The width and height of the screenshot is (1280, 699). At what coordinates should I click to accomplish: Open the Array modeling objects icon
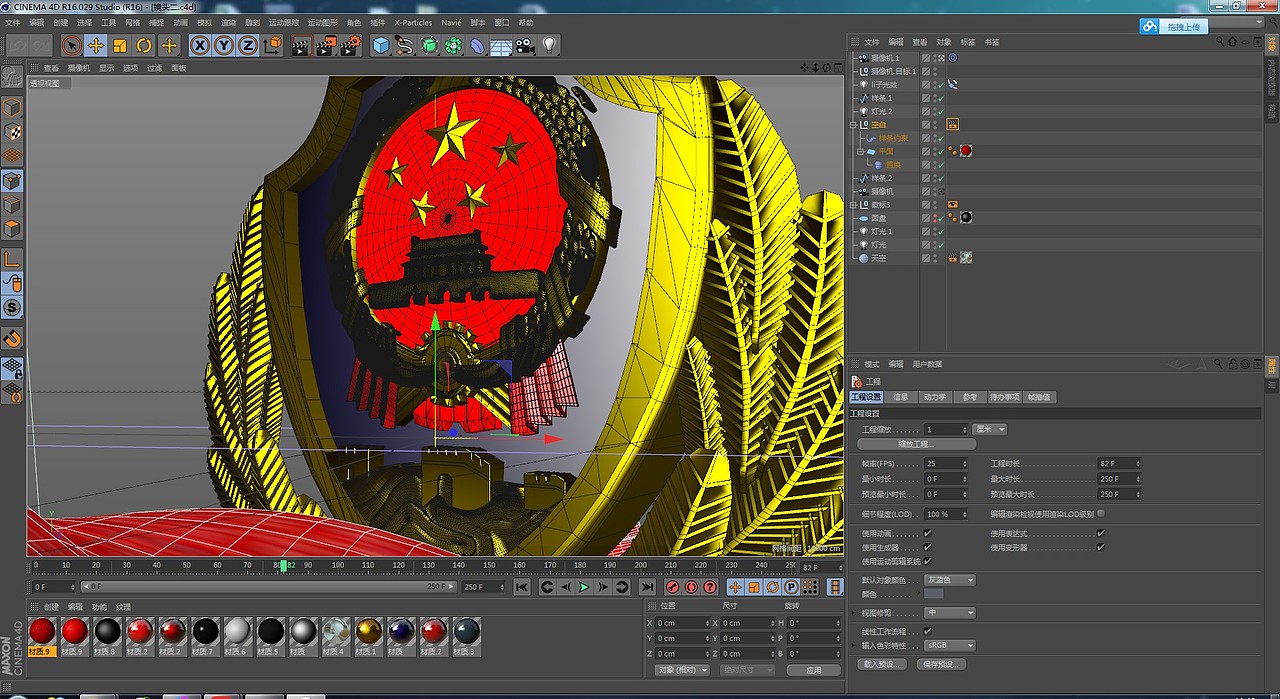453,45
